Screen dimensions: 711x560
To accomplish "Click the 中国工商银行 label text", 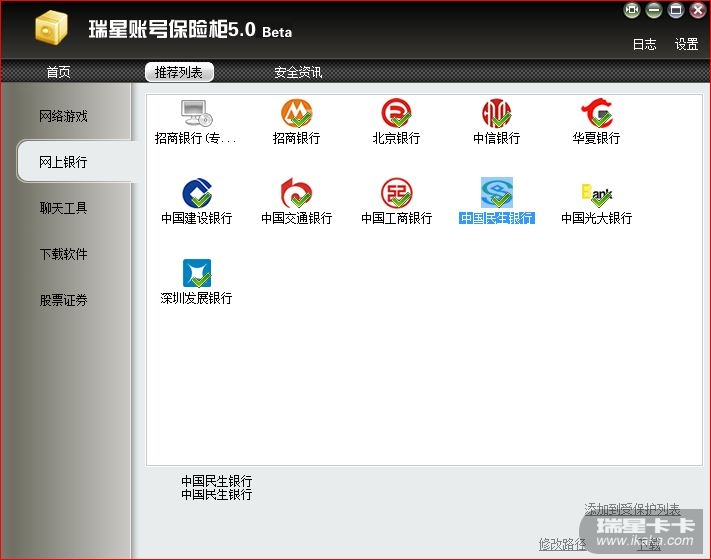I will coord(396,218).
